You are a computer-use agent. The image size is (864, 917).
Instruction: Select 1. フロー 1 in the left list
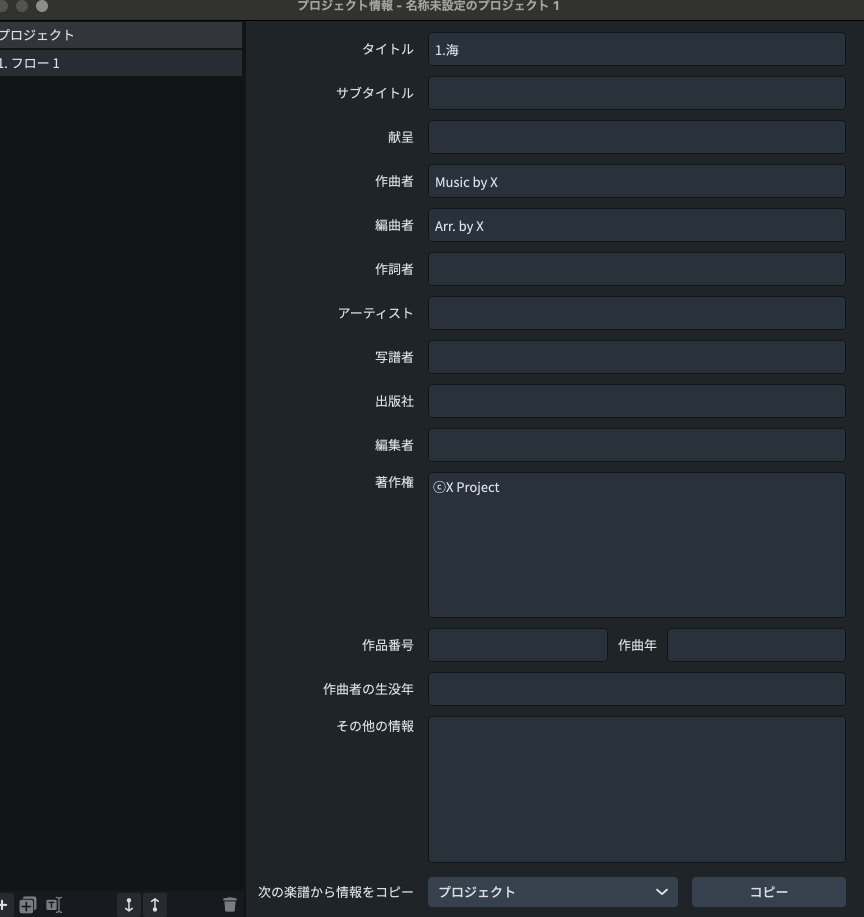120,64
